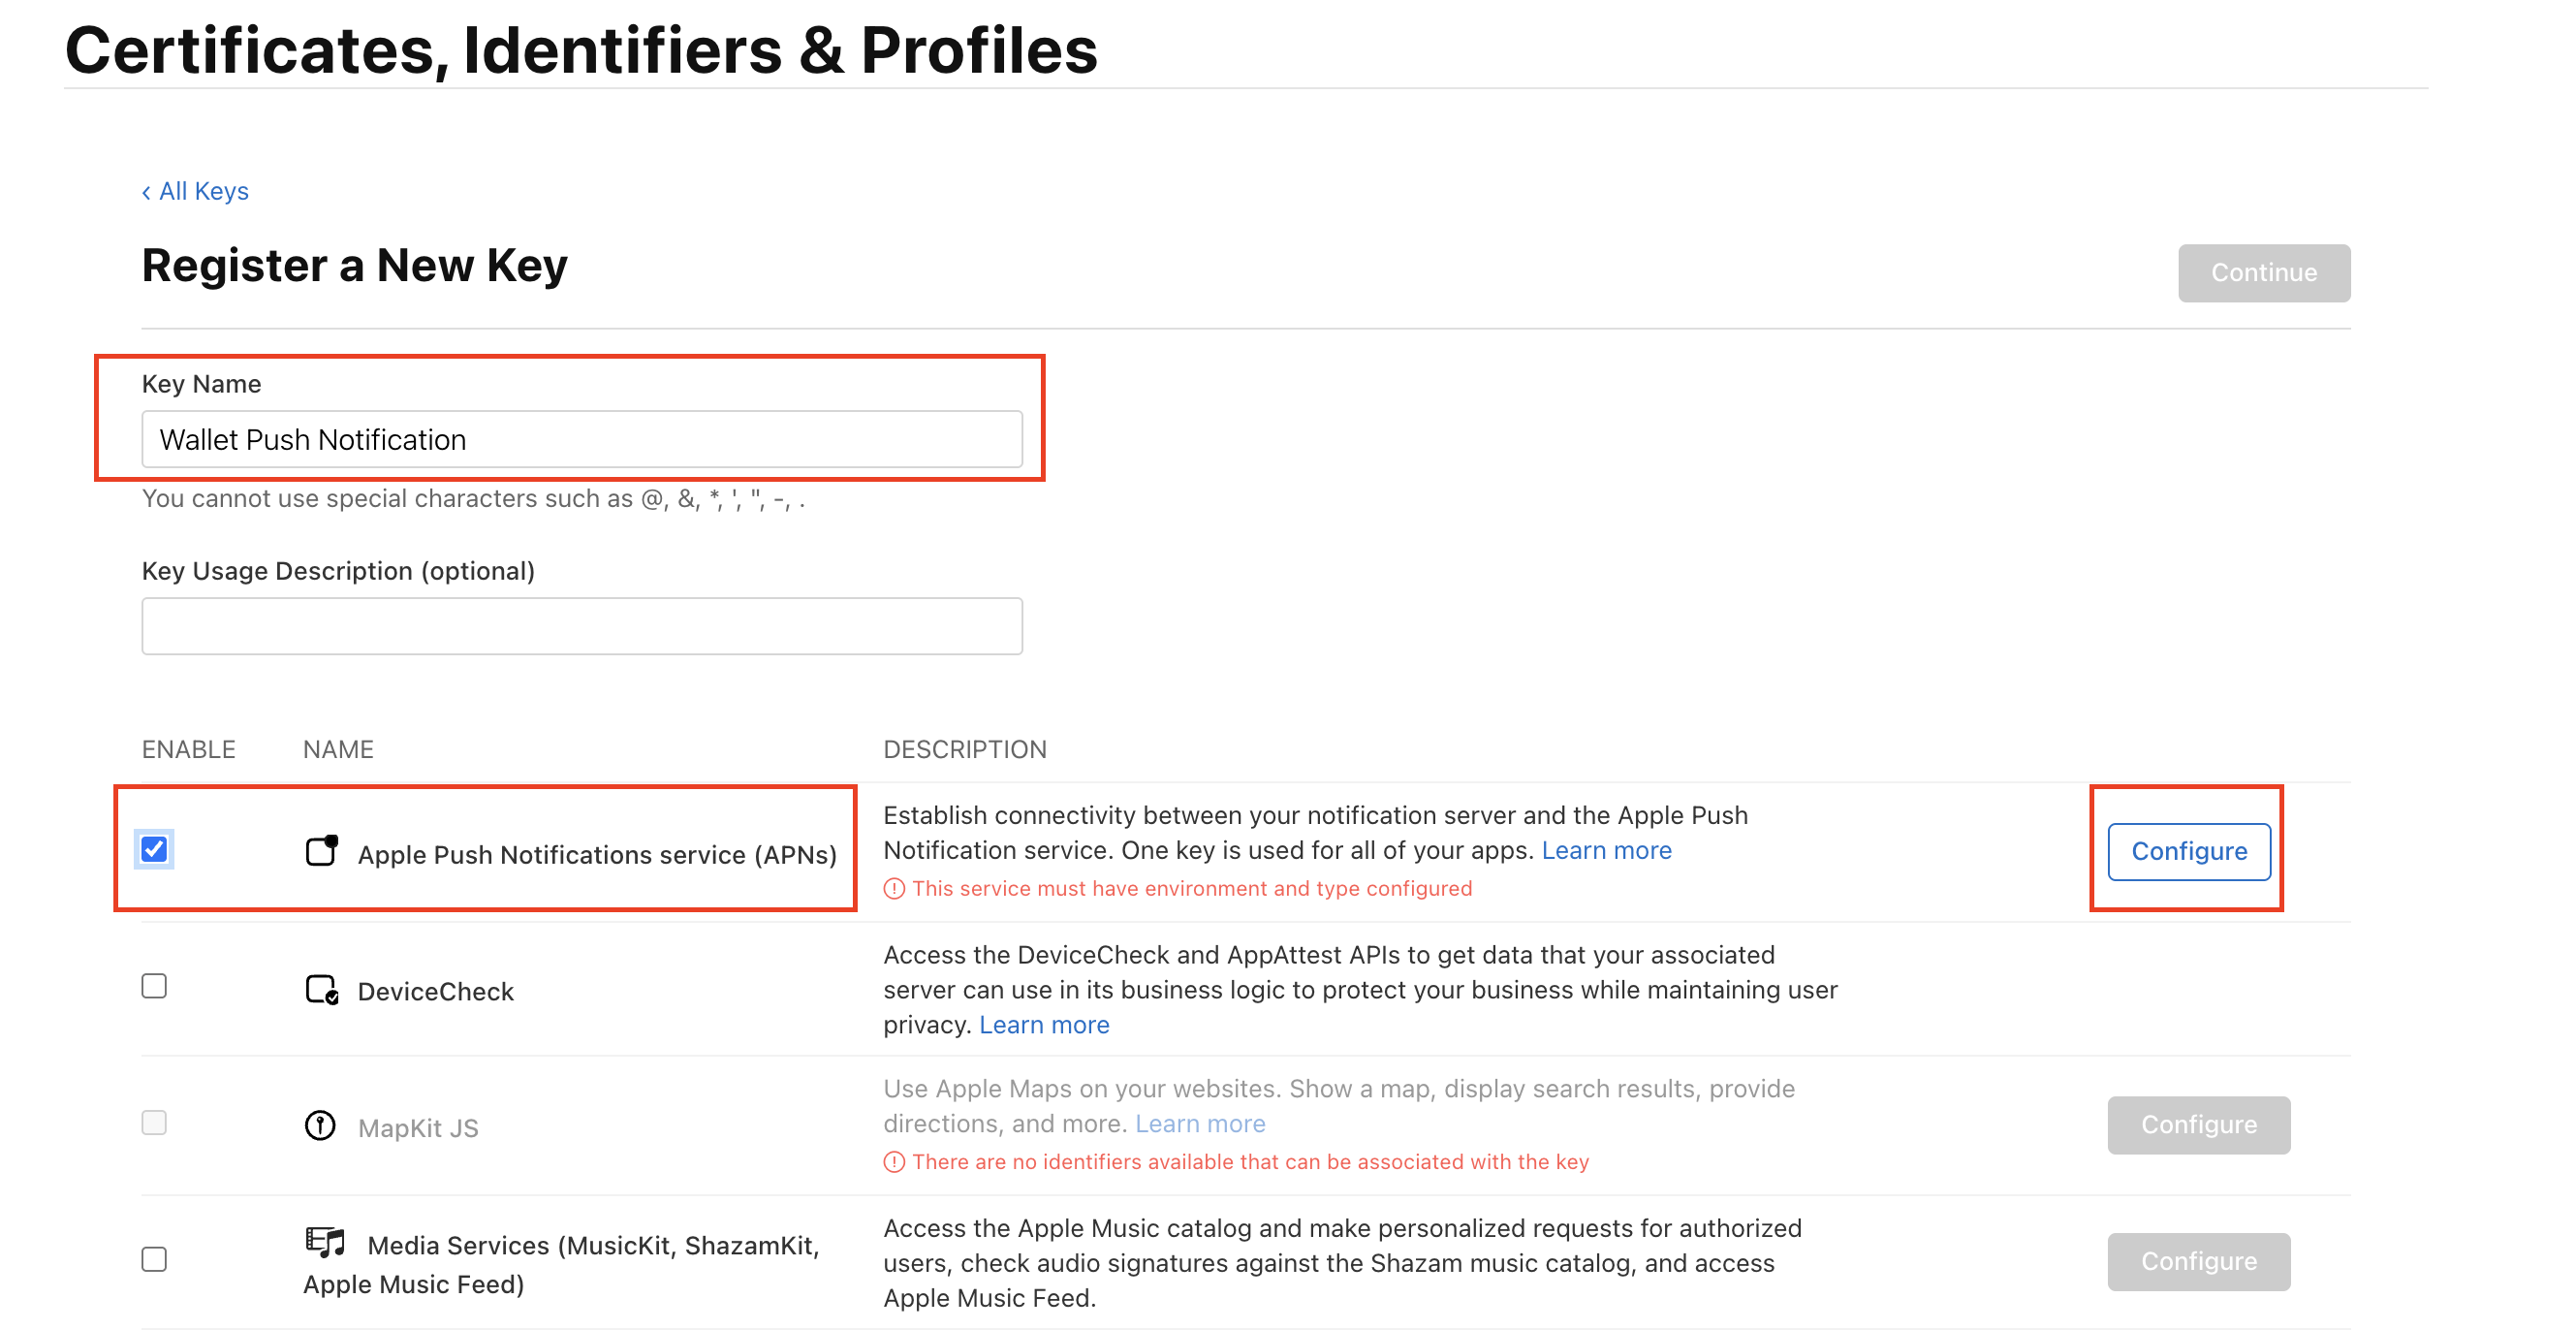Enable the Media Services checkbox

pyautogui.click(x=155, y=1260)
